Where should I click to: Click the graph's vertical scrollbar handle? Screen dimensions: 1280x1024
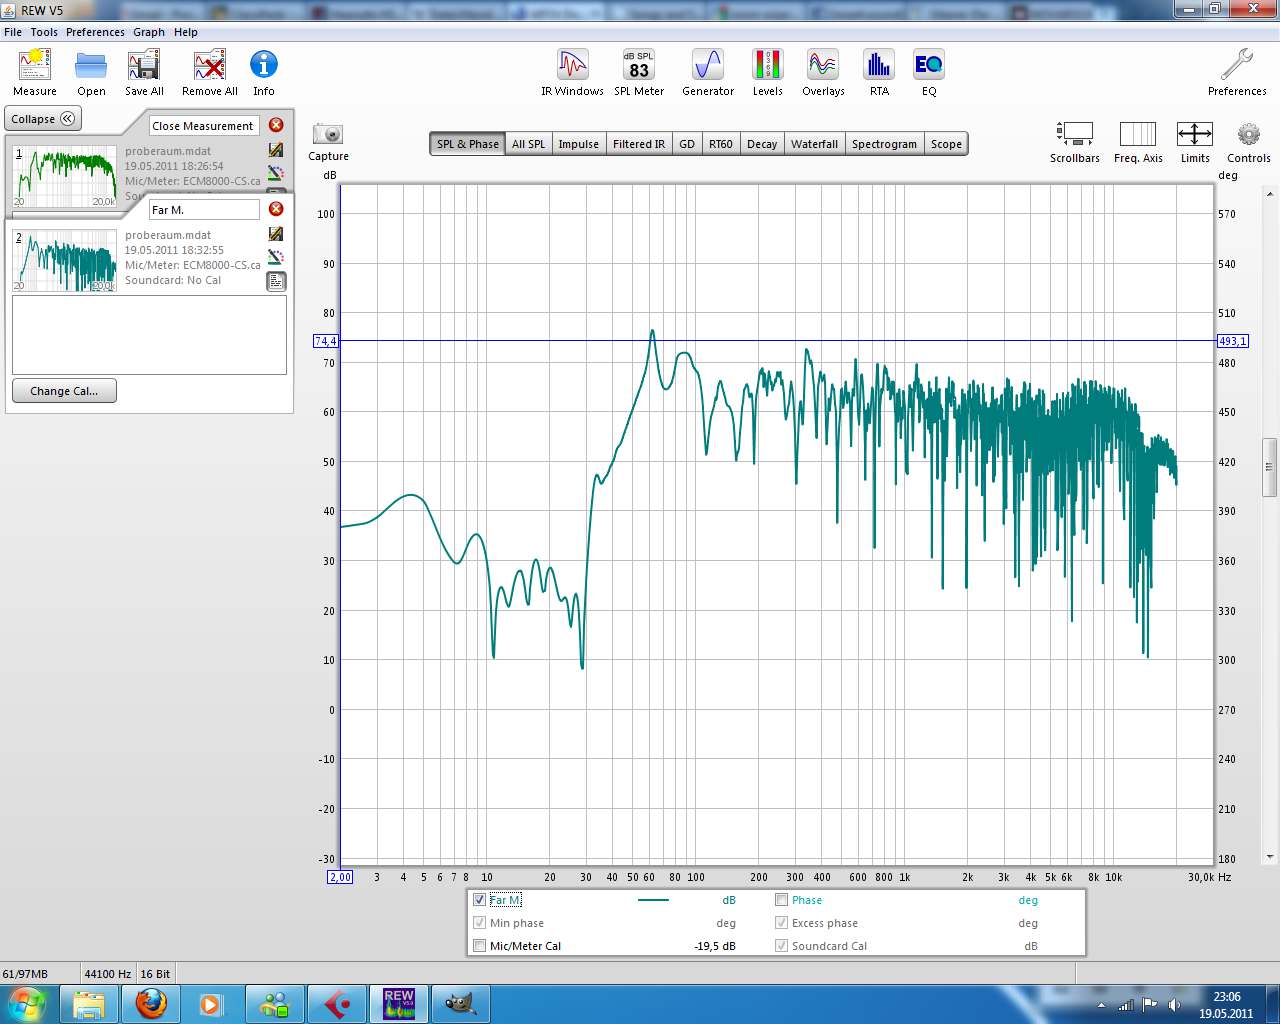click(x=1270, y=467)
